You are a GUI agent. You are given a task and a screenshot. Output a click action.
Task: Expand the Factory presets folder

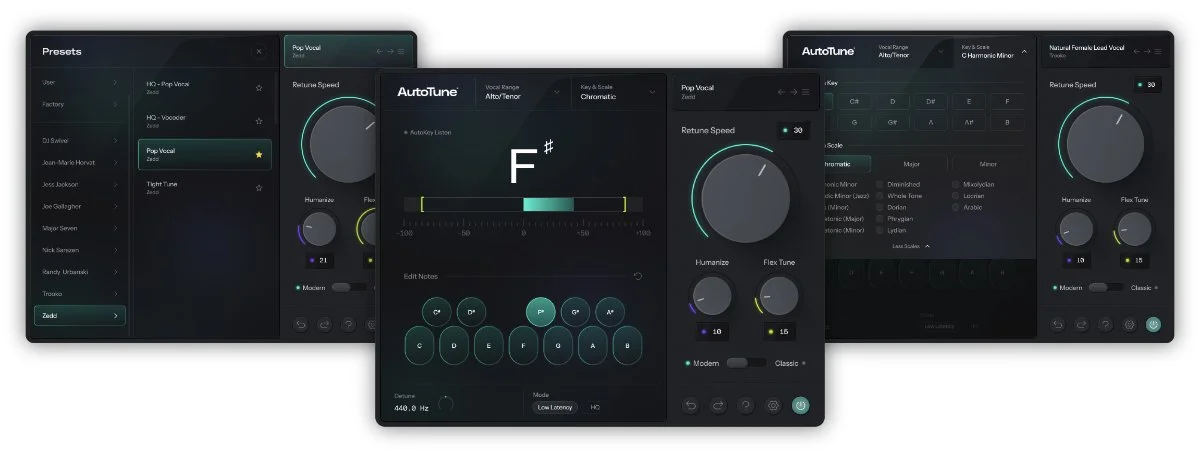[x=79, y=104]
